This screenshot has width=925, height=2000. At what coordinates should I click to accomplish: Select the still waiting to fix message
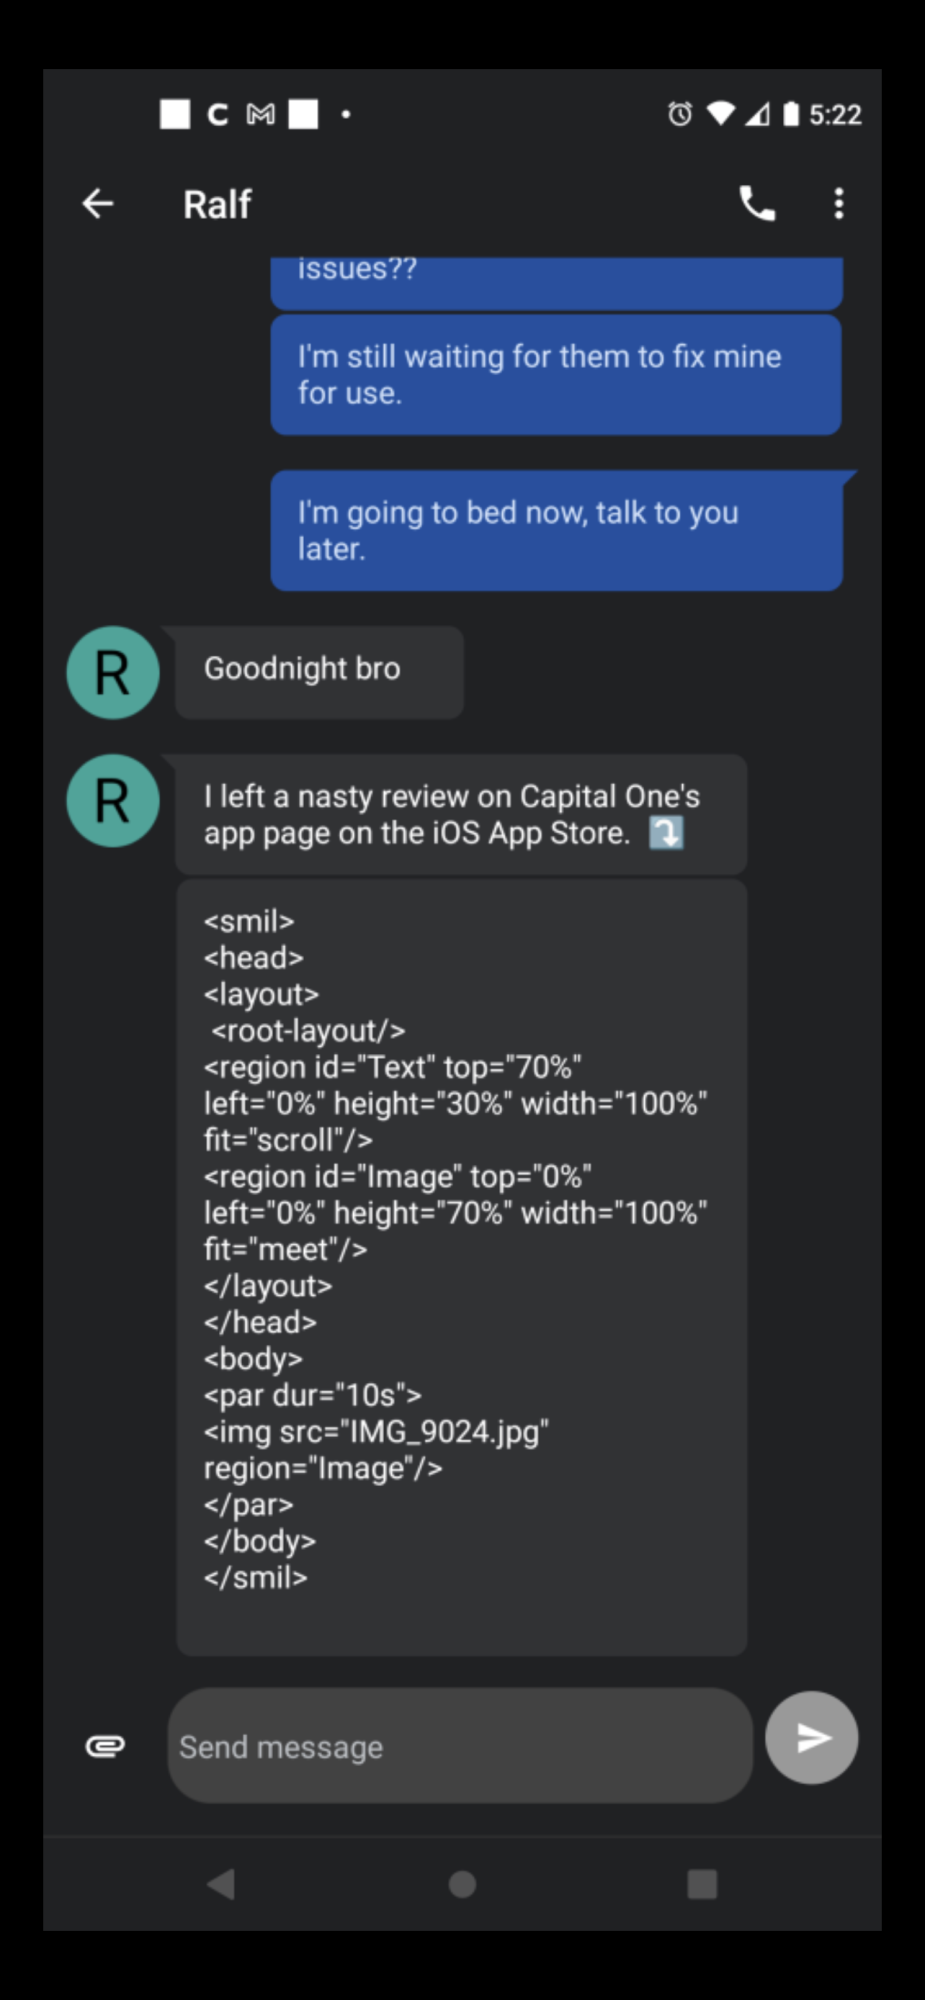(556, 374)
